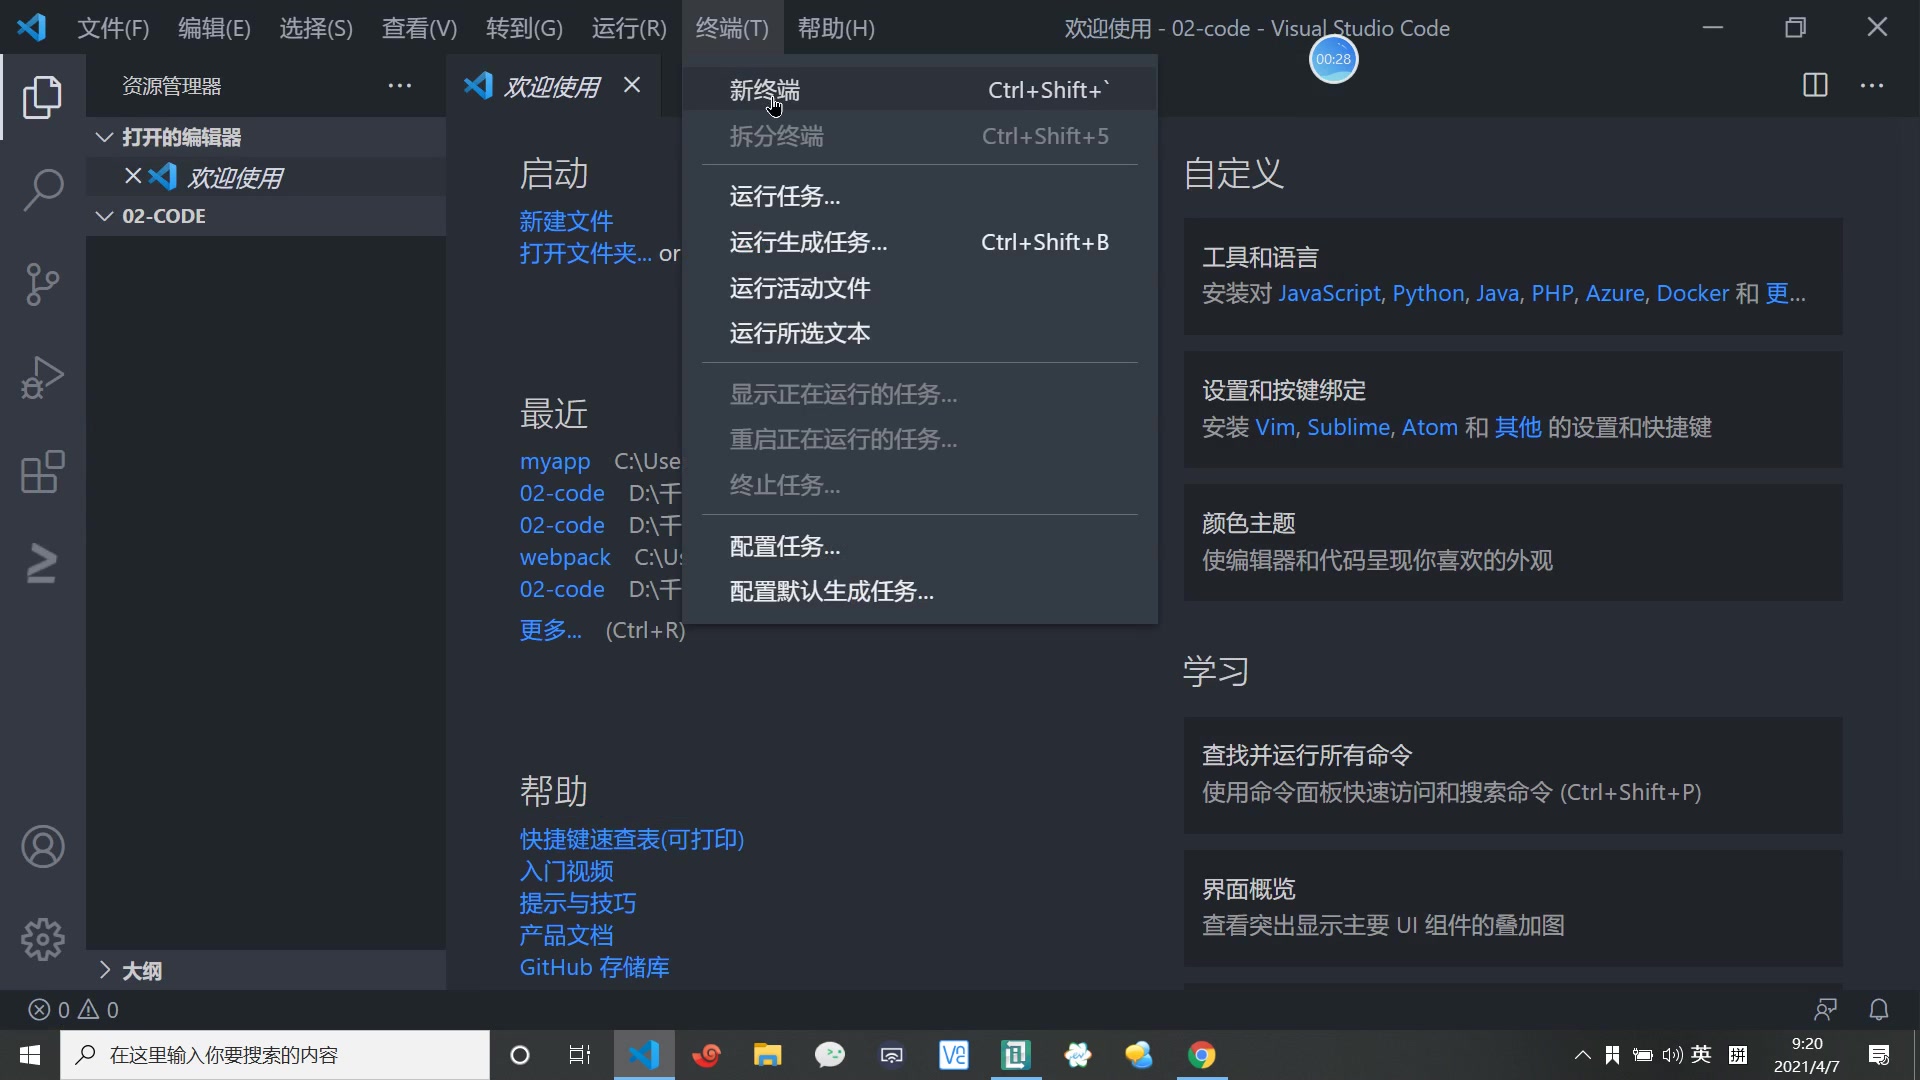This screenshot has width=1920, height=1080.
Task: Open Windows Start menu
Action: [x=30, y=1055]
